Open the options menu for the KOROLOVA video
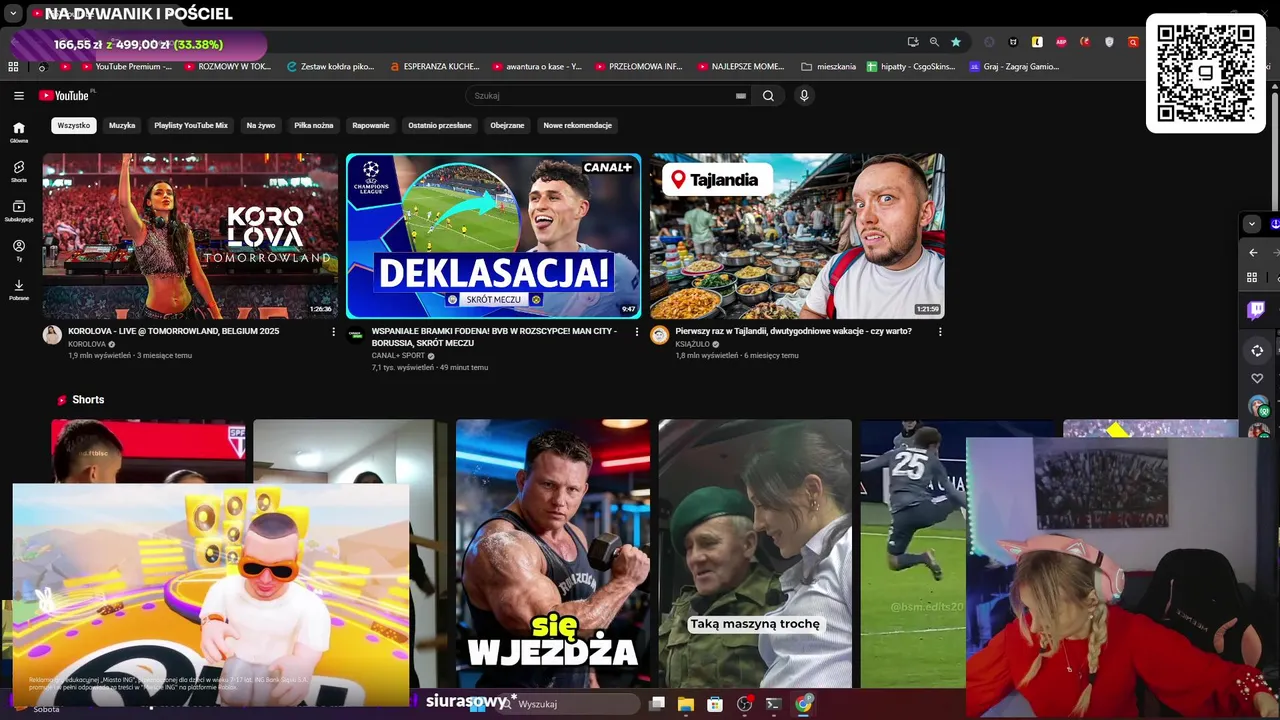The height and width of the screenshot is (720, 1280). (334, 332)
